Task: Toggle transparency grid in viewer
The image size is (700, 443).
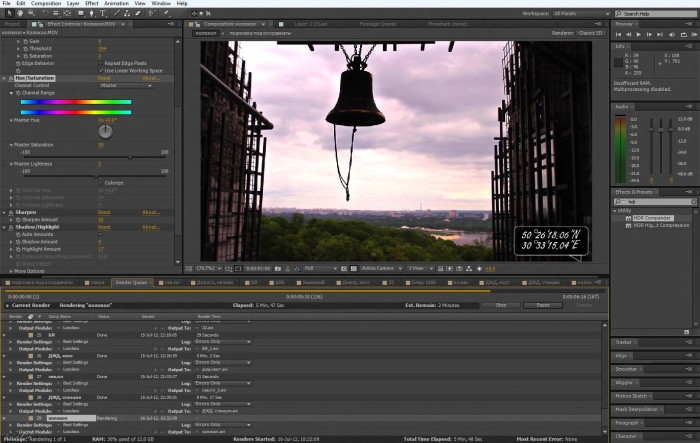Action: [354, 269]
